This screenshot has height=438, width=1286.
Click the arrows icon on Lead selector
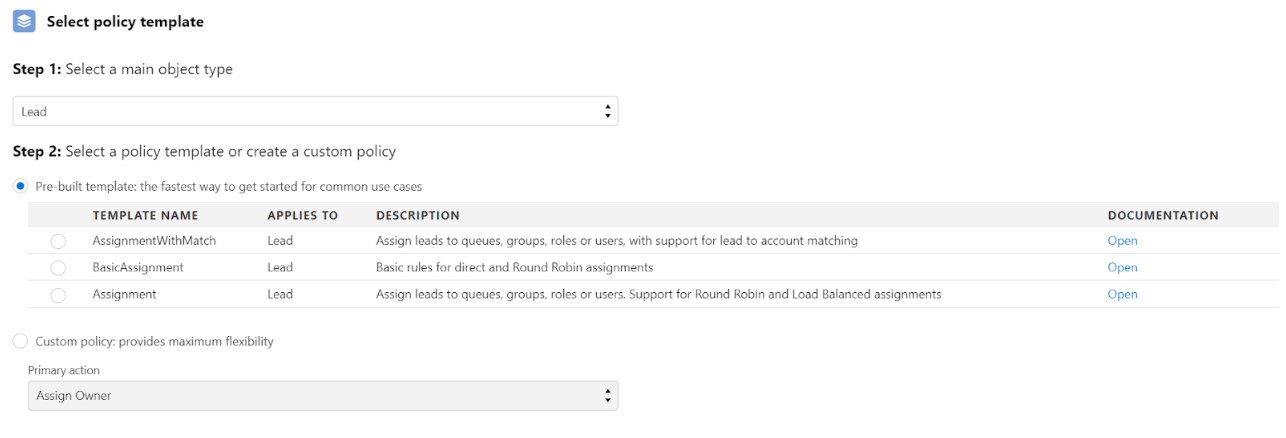607,111
